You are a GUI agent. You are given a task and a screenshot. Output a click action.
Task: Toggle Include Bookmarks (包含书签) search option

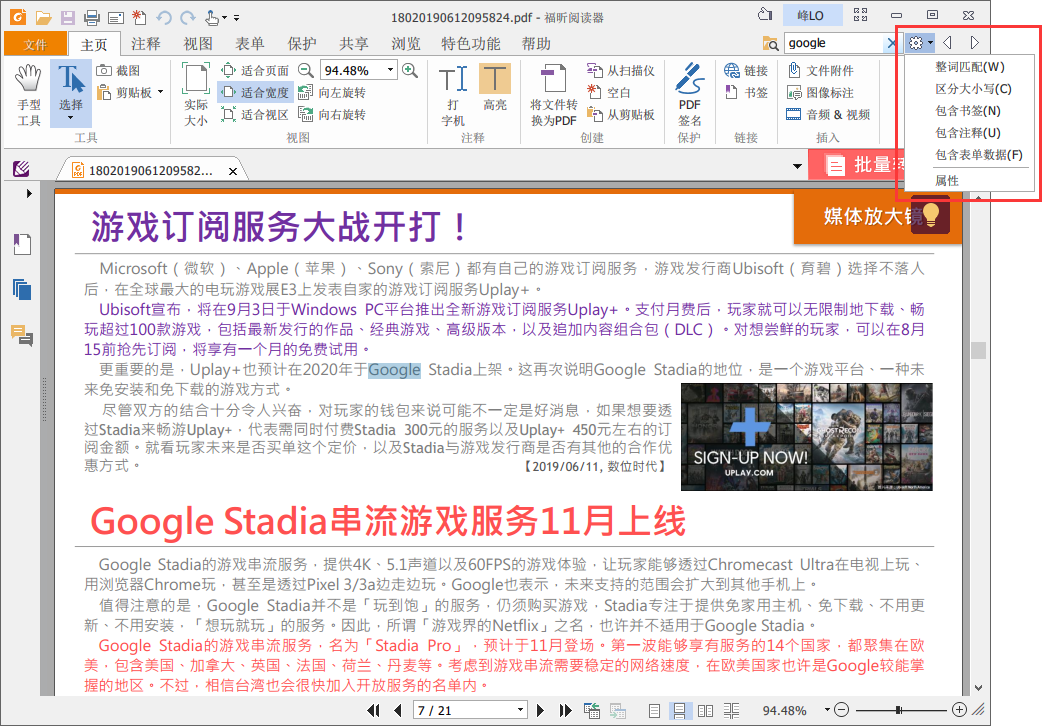pos(967,111)
